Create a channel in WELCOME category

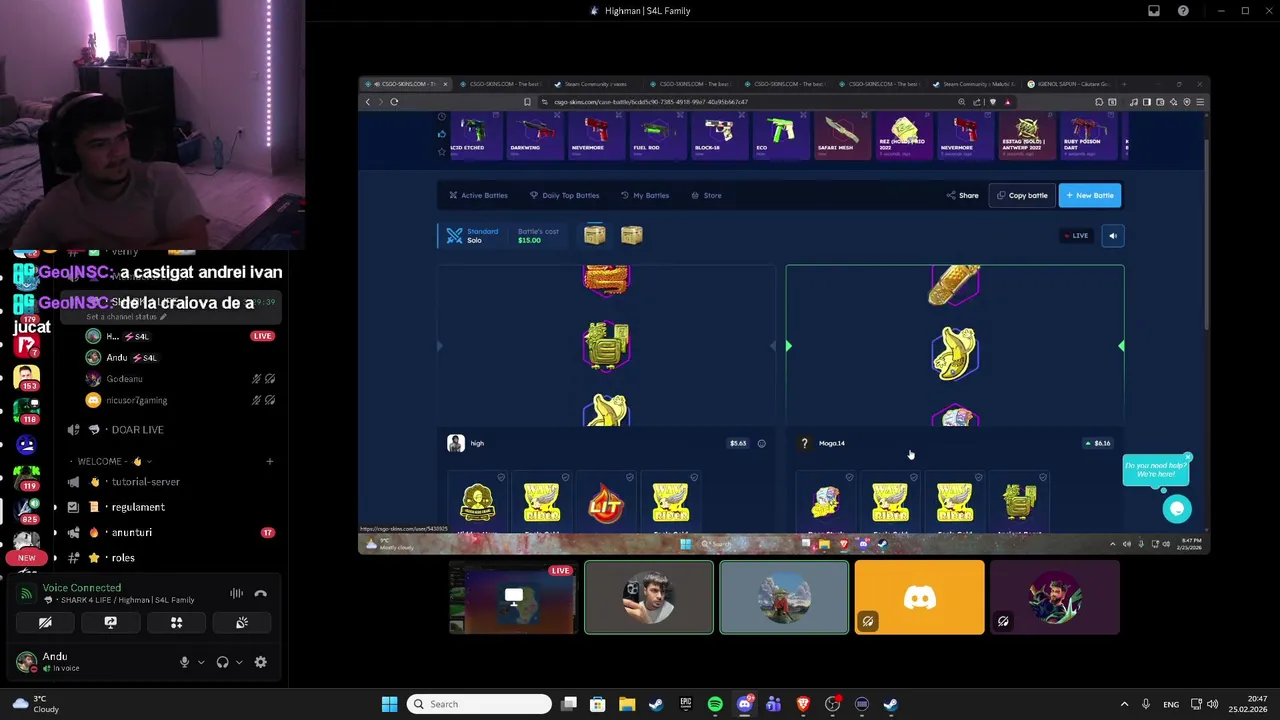269,461
